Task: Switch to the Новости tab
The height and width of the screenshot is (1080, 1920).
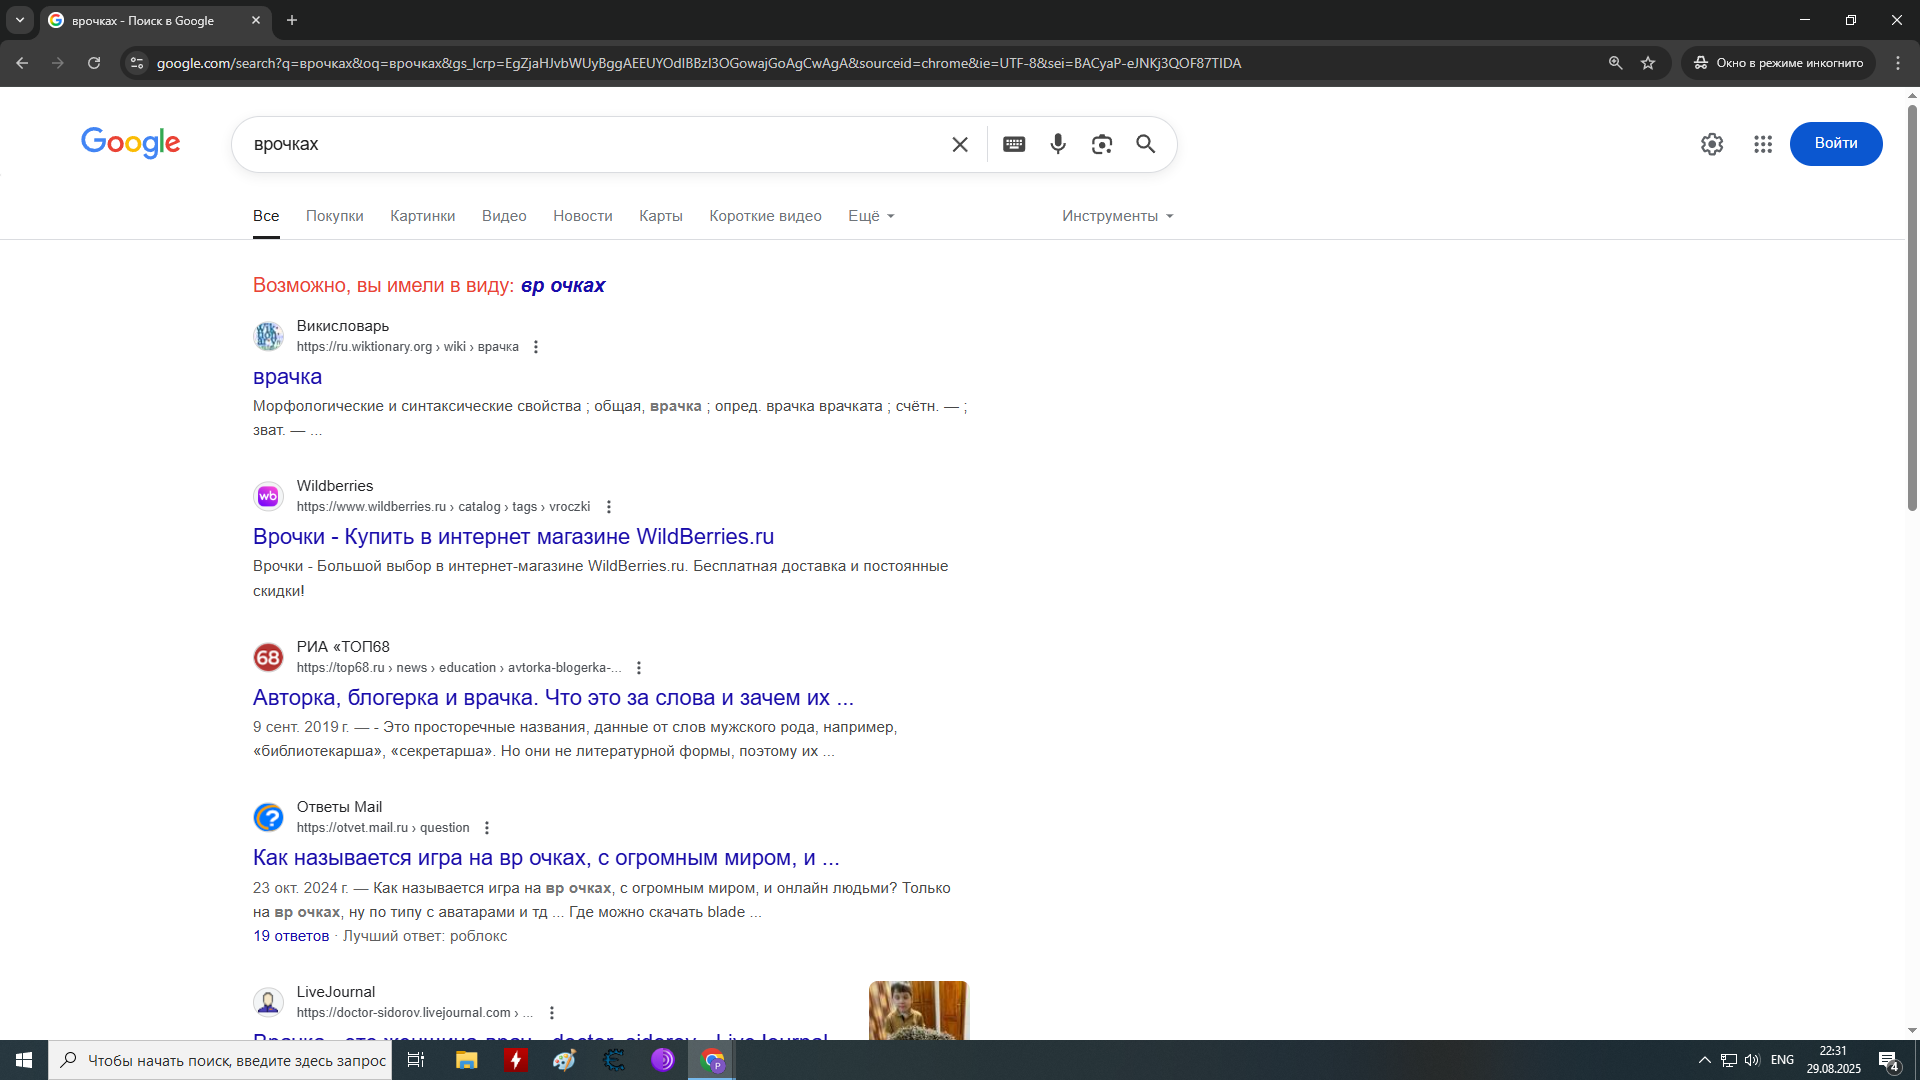Action: pyautogui.click(x=582, y=216)
